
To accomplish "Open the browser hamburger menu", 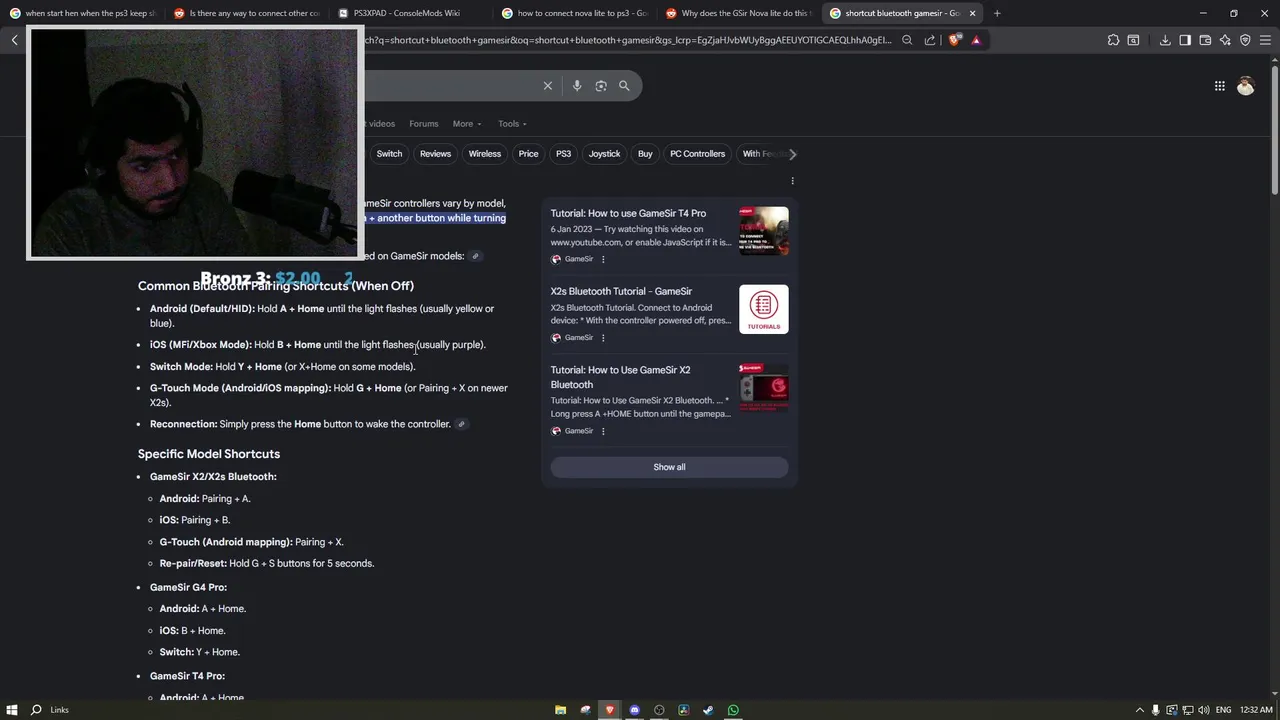I will click(x=1265, y=40).
